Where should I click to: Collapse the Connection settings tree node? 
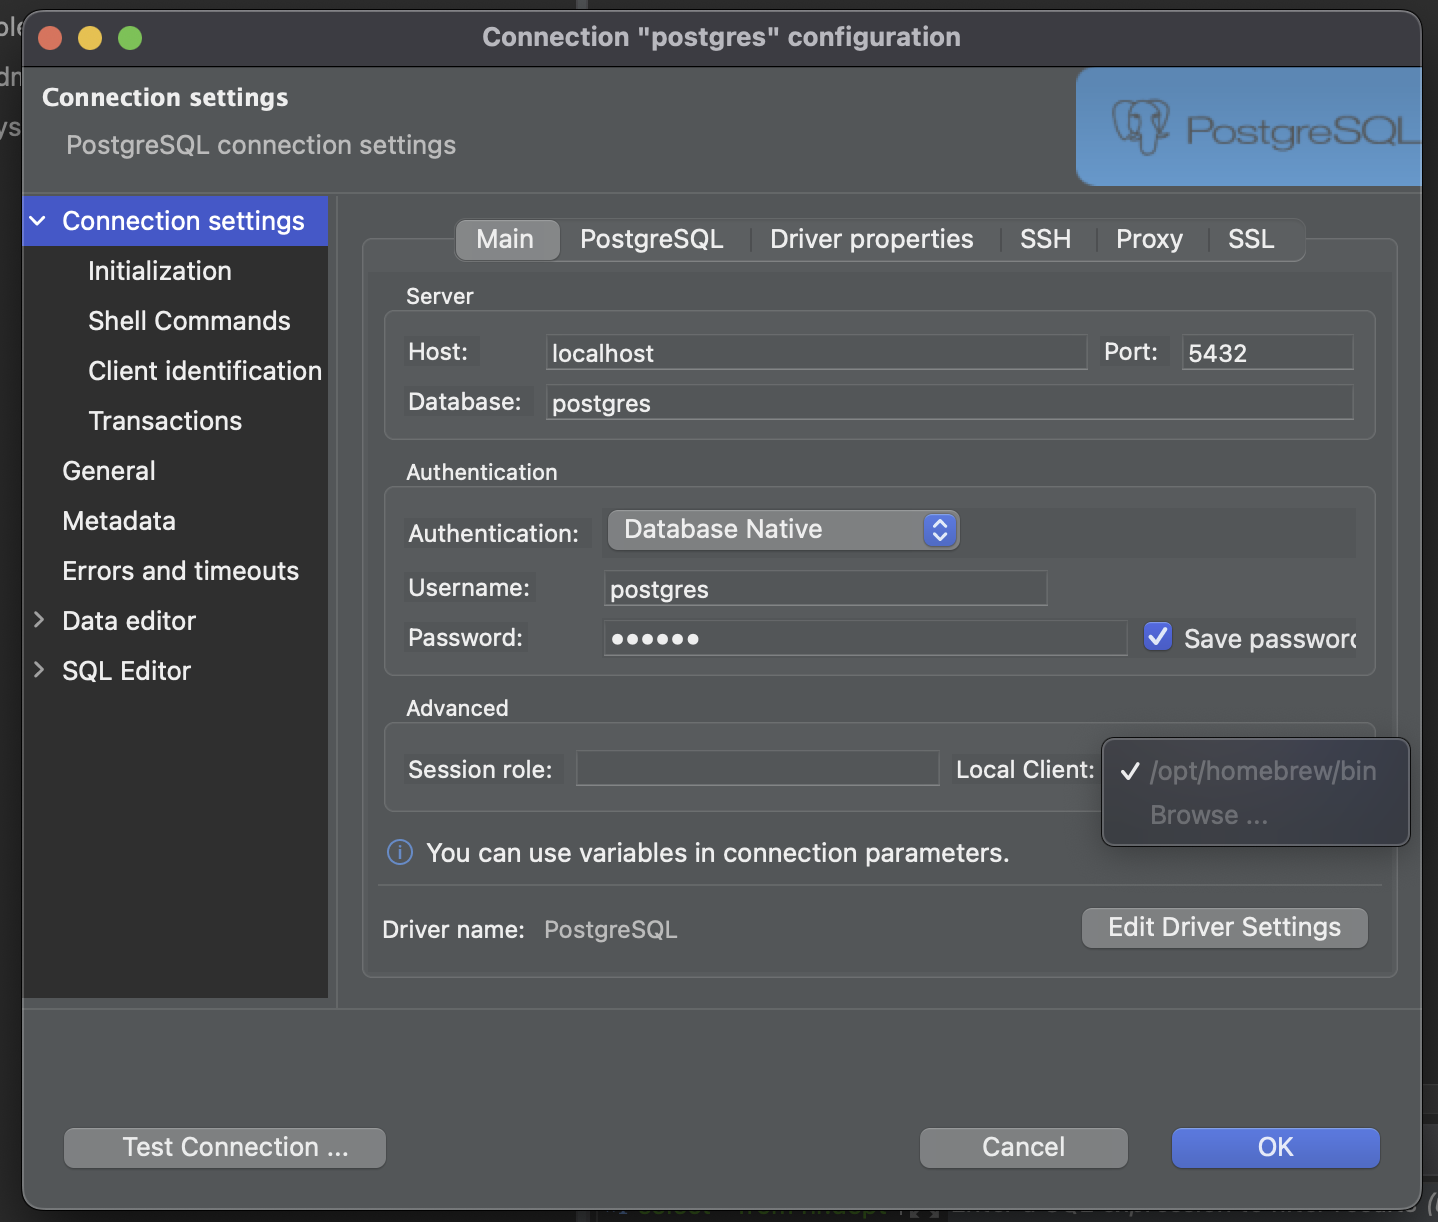38,221
